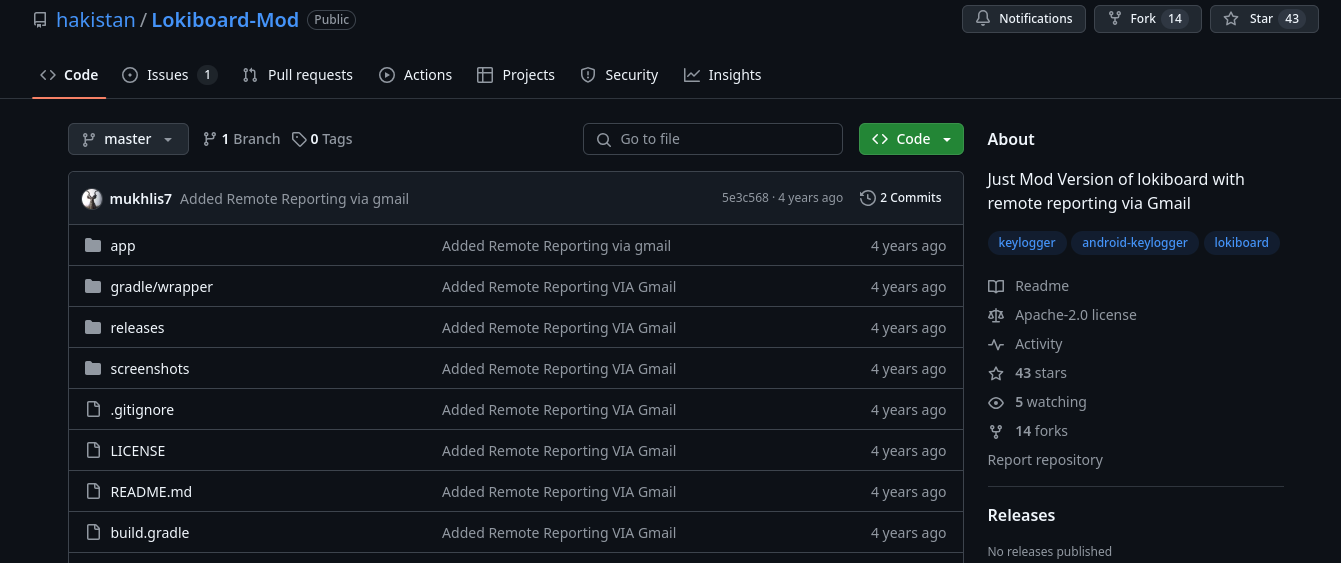Click the tag icon beside 0 Tags

point(299,139)
